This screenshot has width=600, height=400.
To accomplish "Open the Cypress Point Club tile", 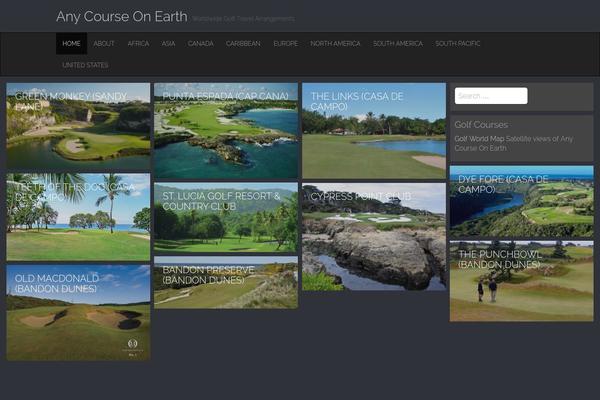I will (374, 237).
